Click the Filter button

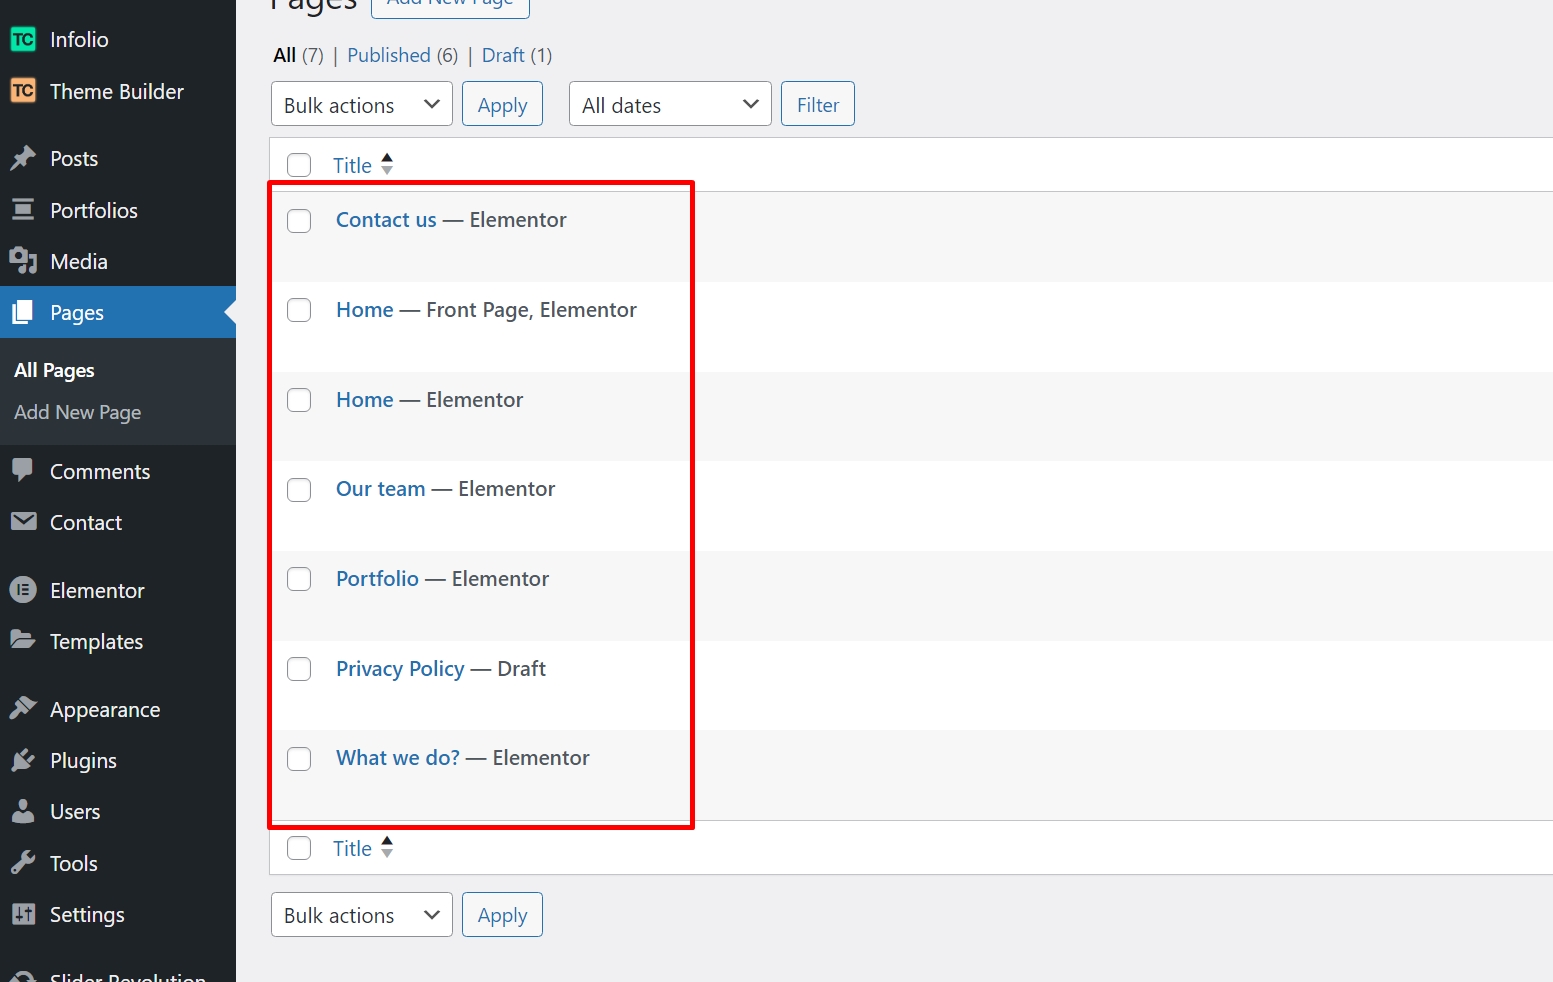pos(818,104)
